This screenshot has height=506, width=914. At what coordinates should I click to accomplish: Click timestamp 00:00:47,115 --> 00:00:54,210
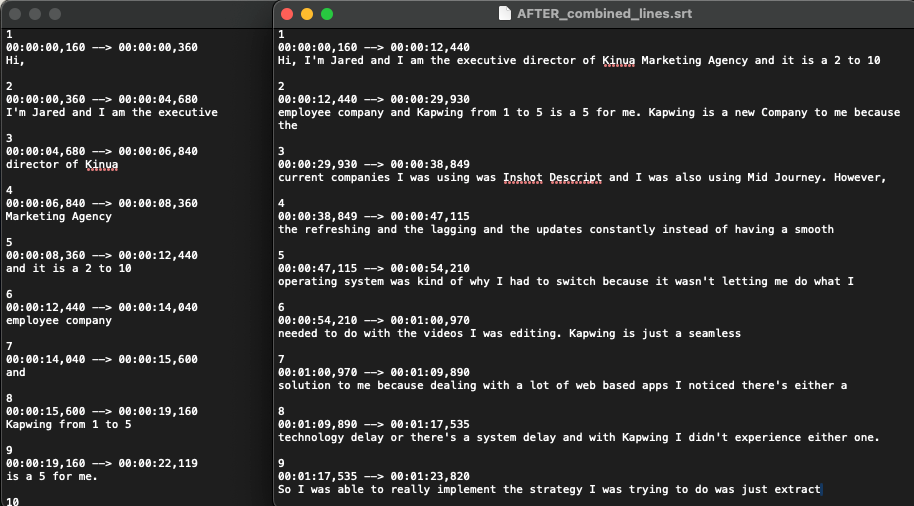[374, 268]
